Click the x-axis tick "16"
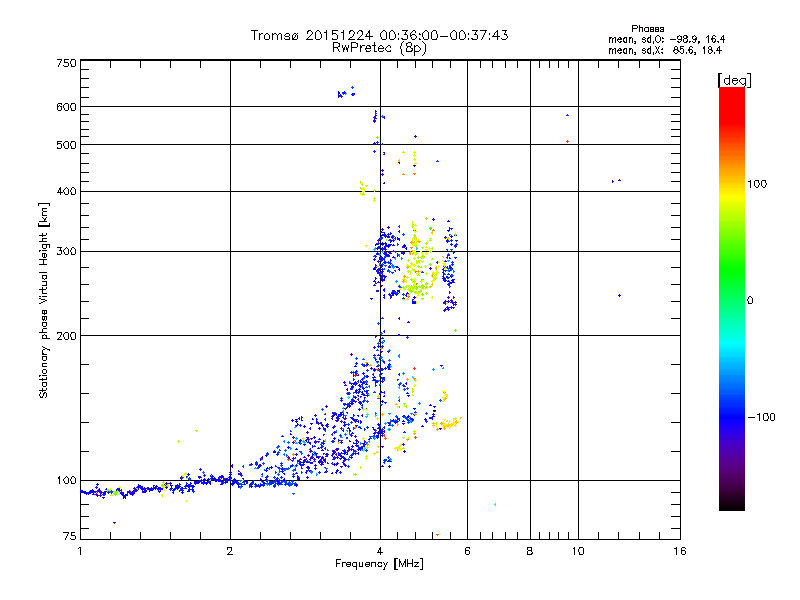This screenshot has width=800, height=600. pyautogui.click(x=680, y=551)
